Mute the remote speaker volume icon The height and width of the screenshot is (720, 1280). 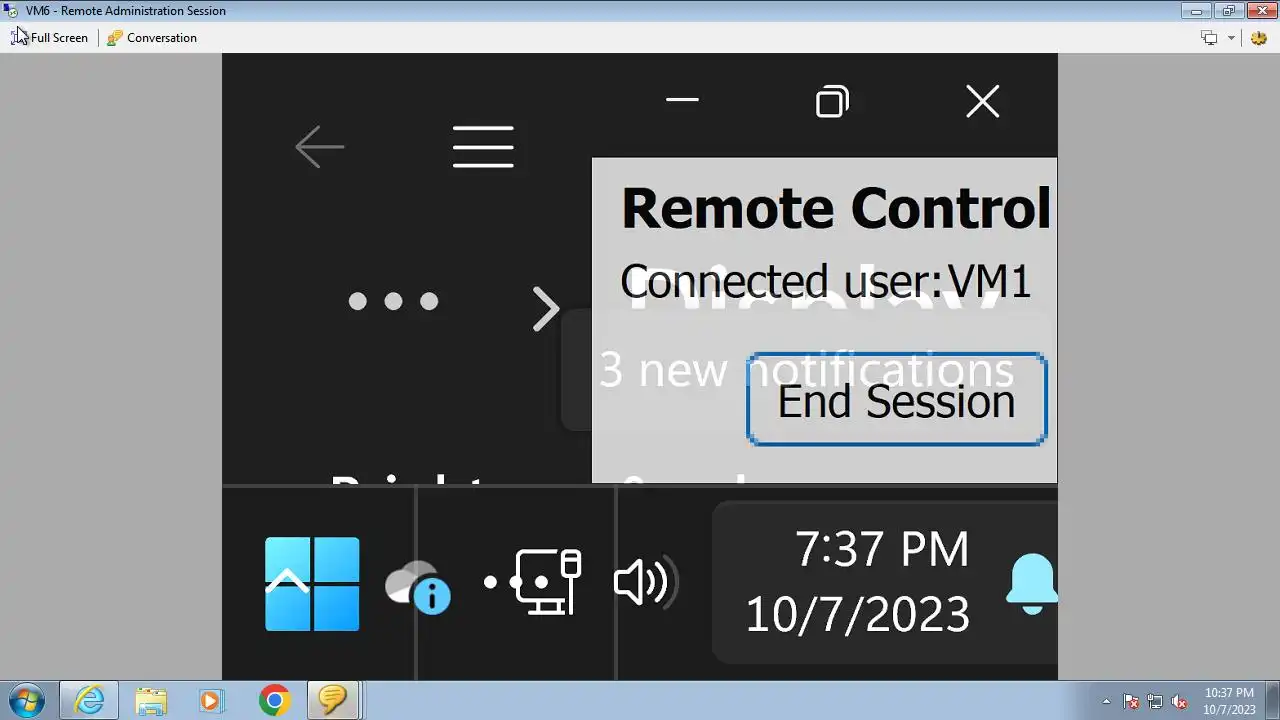coord(644,581)
